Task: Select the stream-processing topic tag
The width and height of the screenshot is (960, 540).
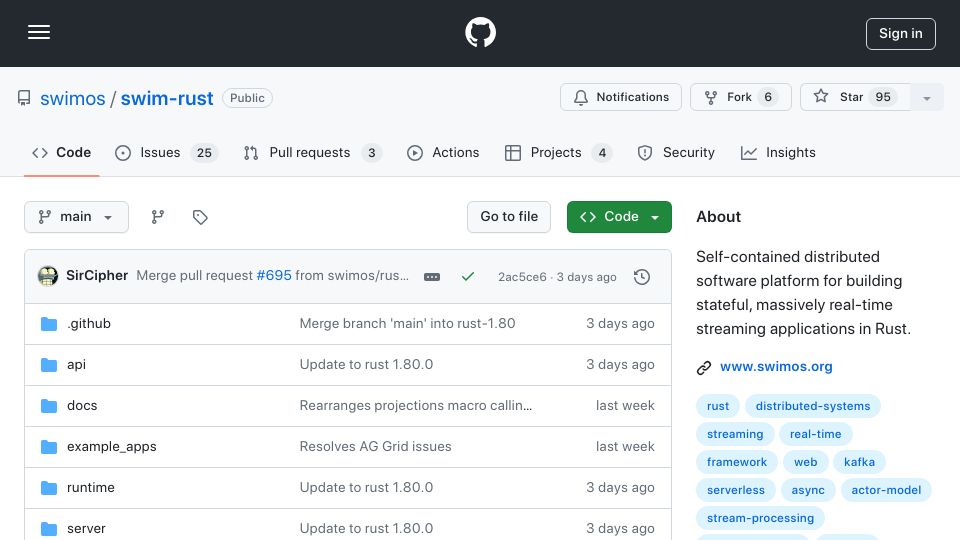Action: click(760, 519)
